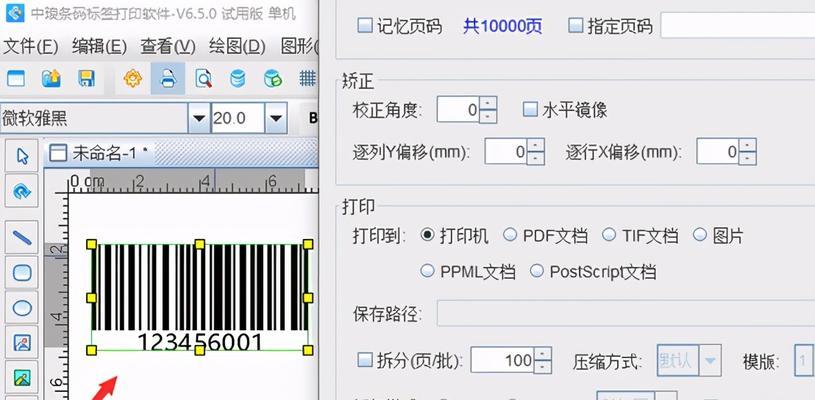Select the 打印机 radio button

tap(427, 235)
